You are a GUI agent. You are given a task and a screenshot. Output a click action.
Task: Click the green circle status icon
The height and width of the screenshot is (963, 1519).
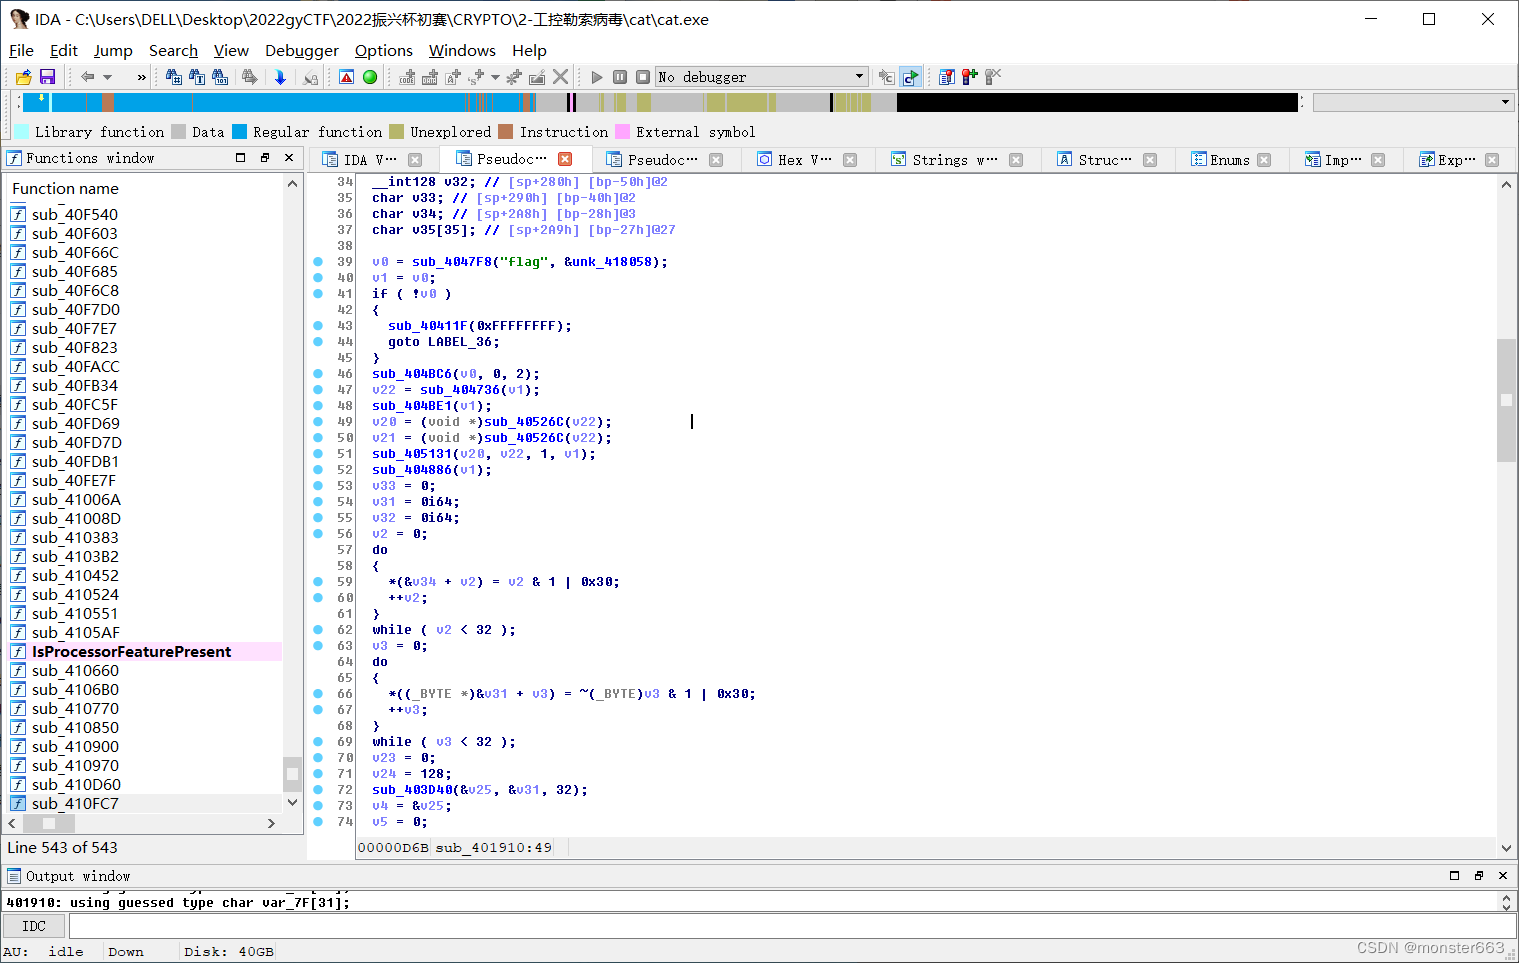click(x=370, y=77)
